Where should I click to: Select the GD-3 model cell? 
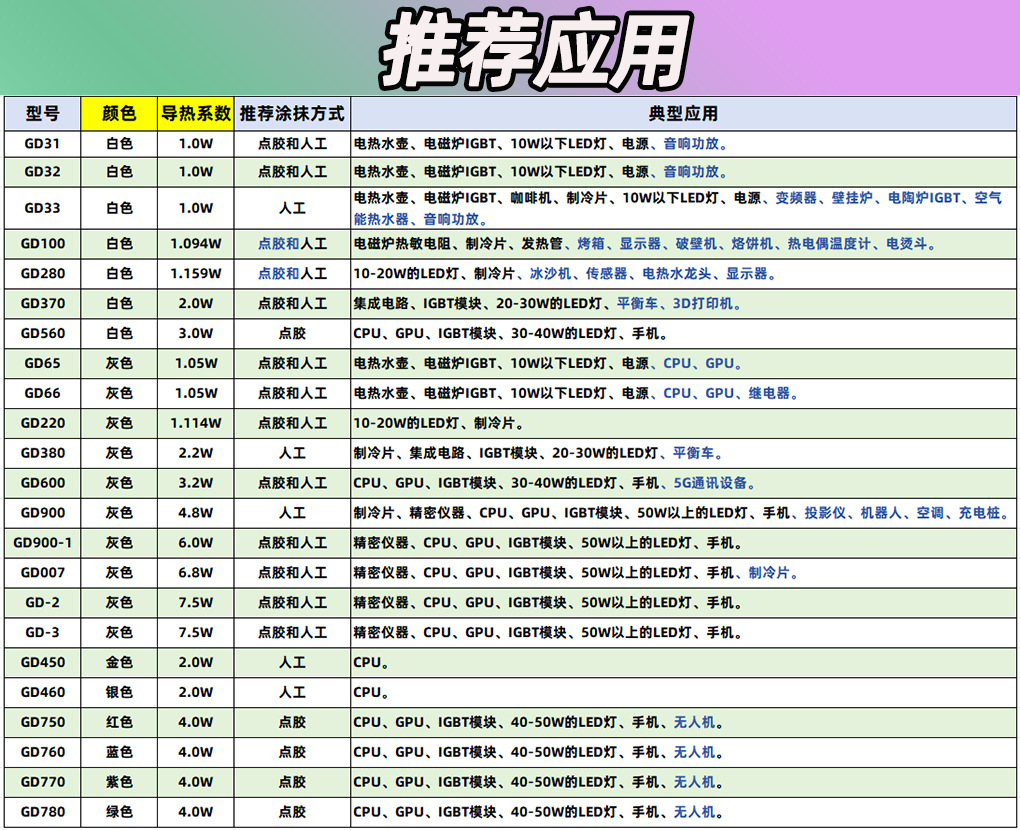coord(42,633)
